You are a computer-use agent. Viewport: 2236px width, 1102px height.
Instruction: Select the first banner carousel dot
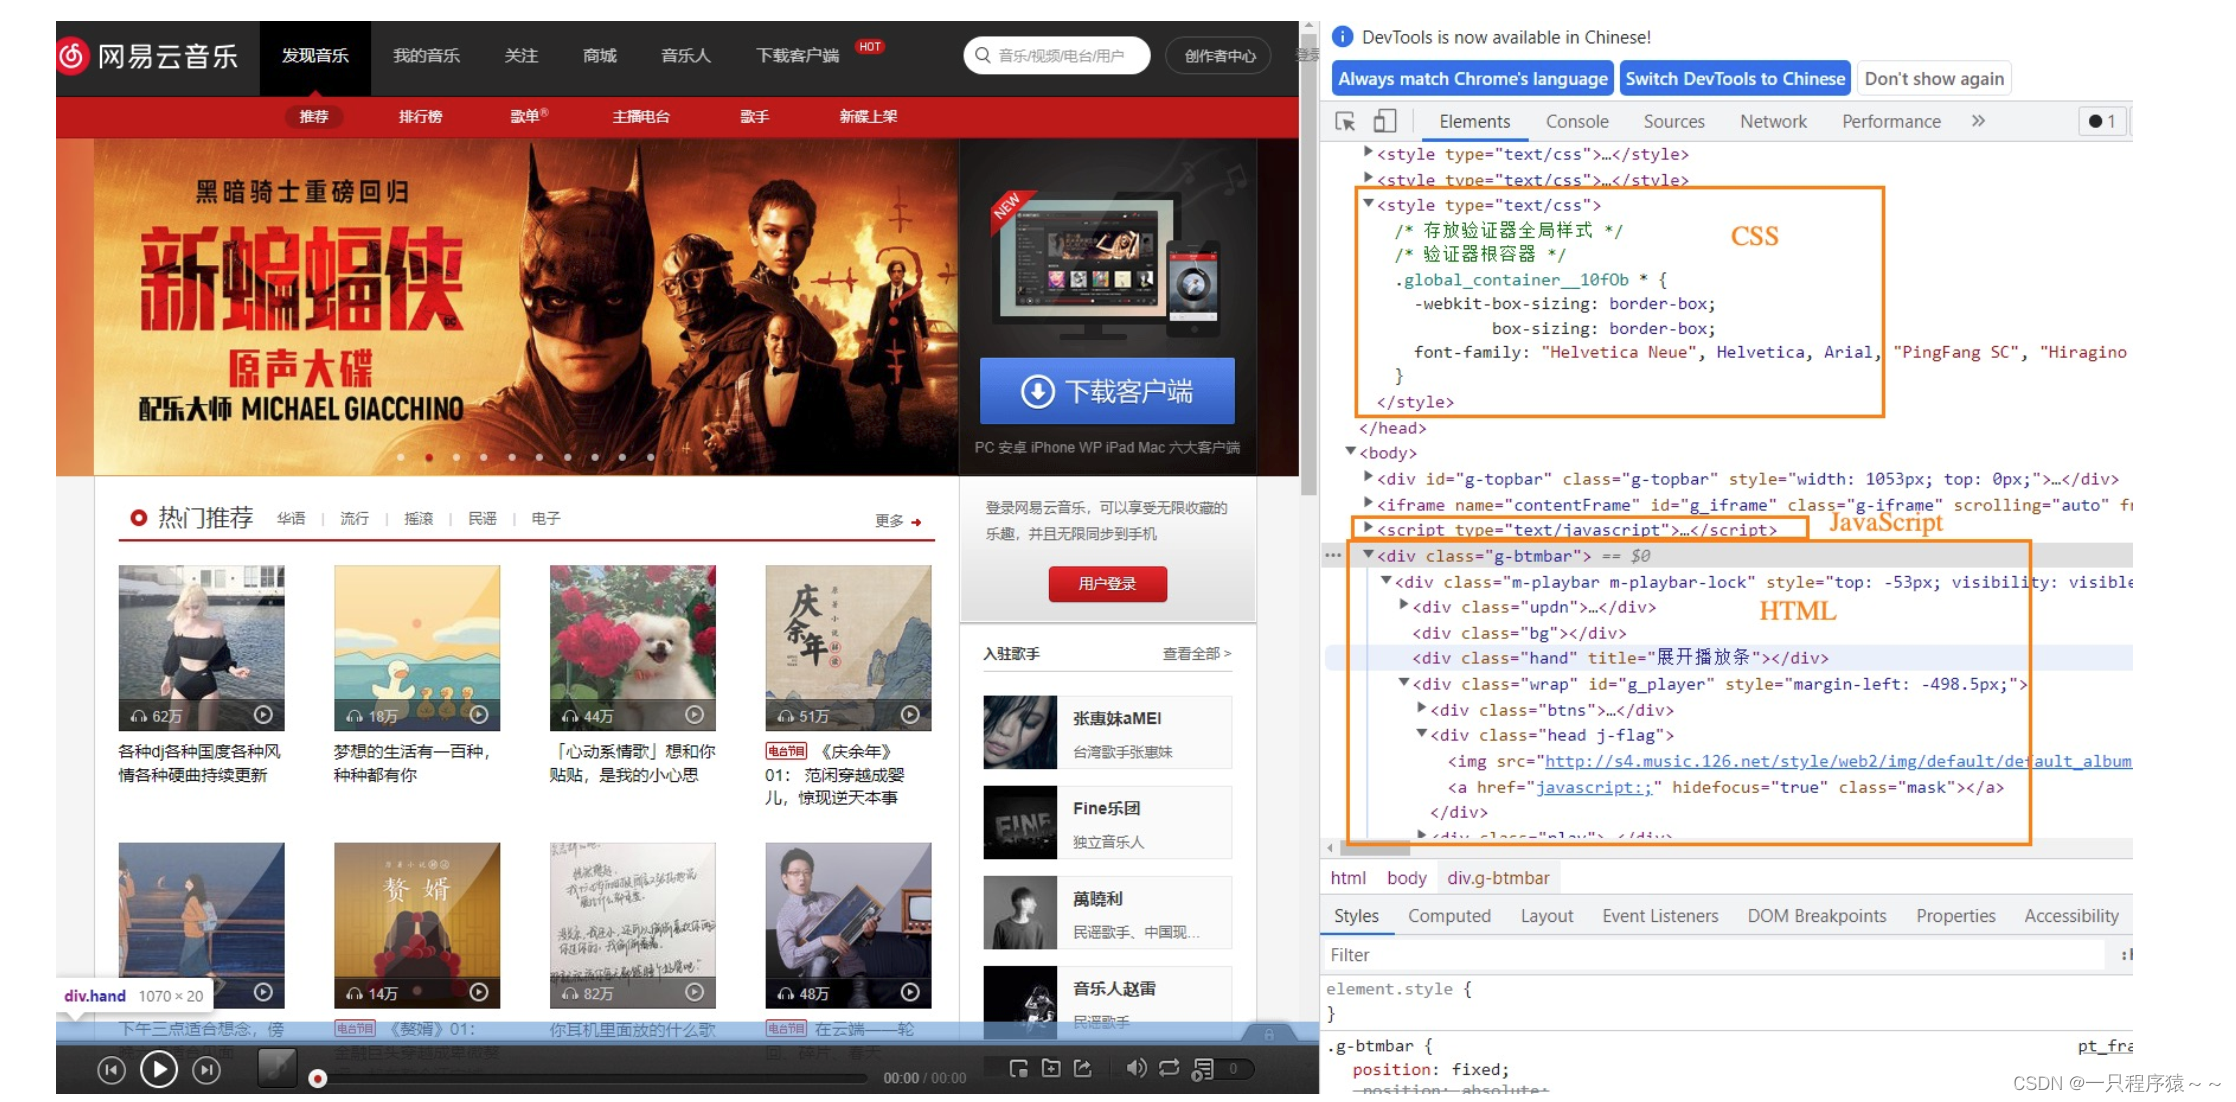click(401, 457)
